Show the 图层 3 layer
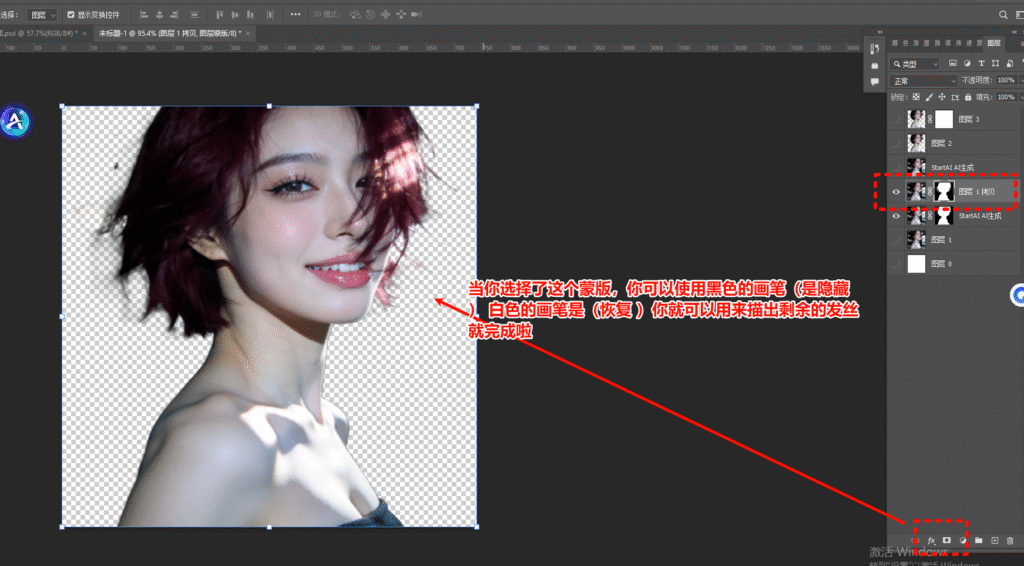This screenshot has height=566, width=1024. [x=896, y=119]
